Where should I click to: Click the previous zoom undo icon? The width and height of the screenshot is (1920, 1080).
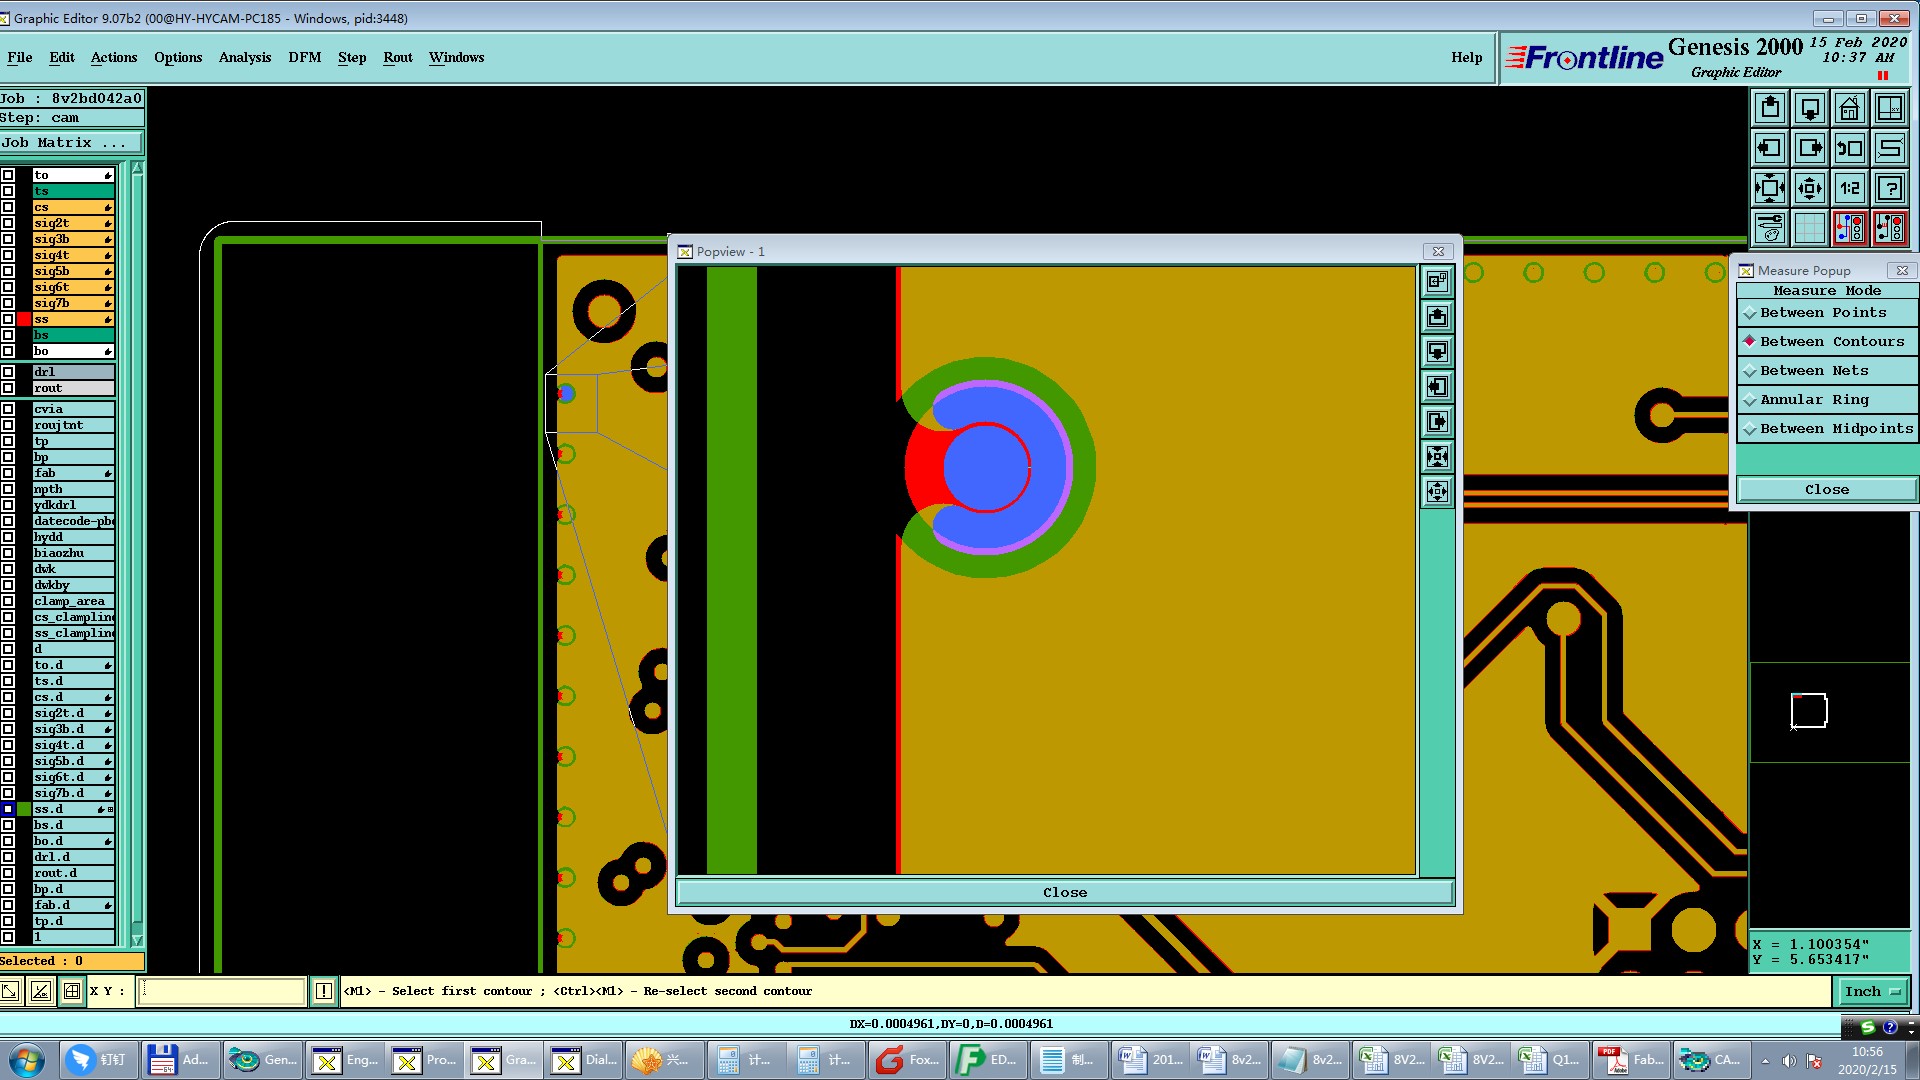point(1849,148)
